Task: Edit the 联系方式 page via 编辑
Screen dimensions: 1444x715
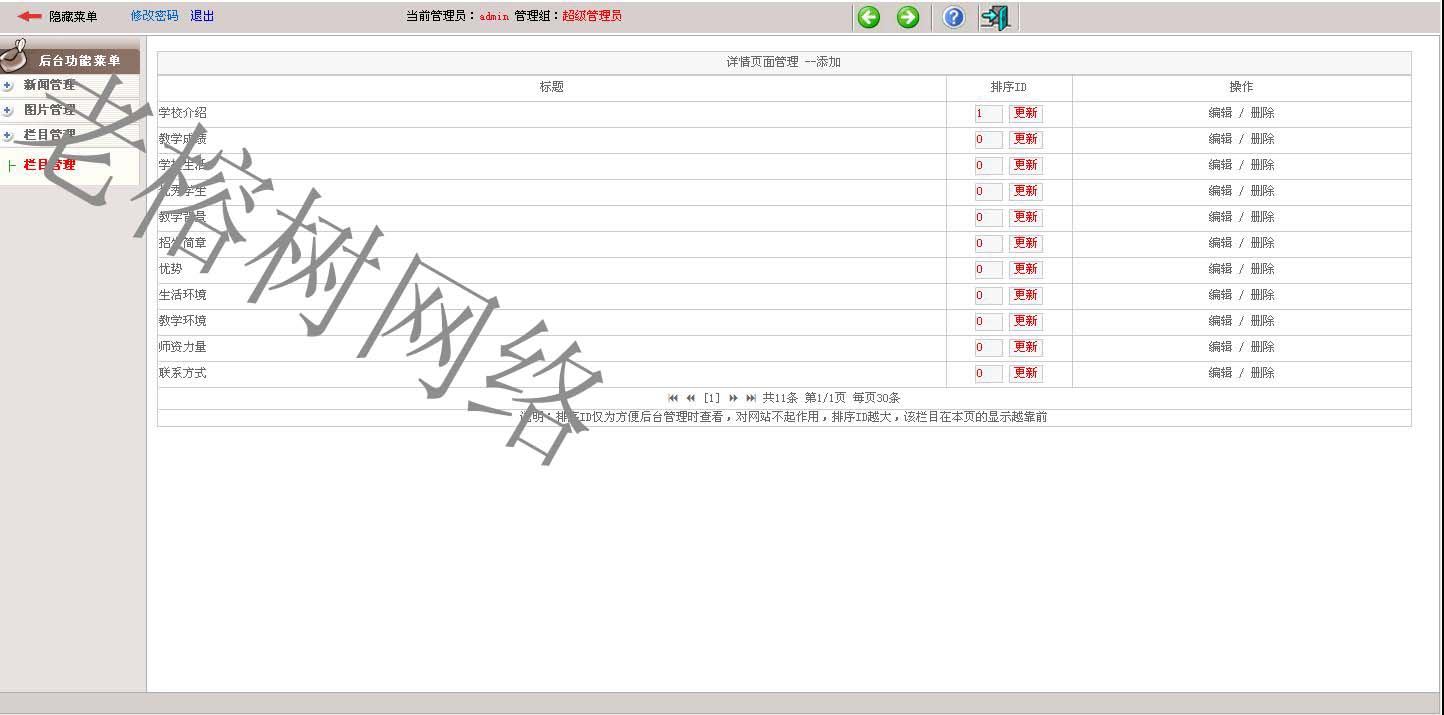Action: pyautogui.click(x=1220, y=373)
